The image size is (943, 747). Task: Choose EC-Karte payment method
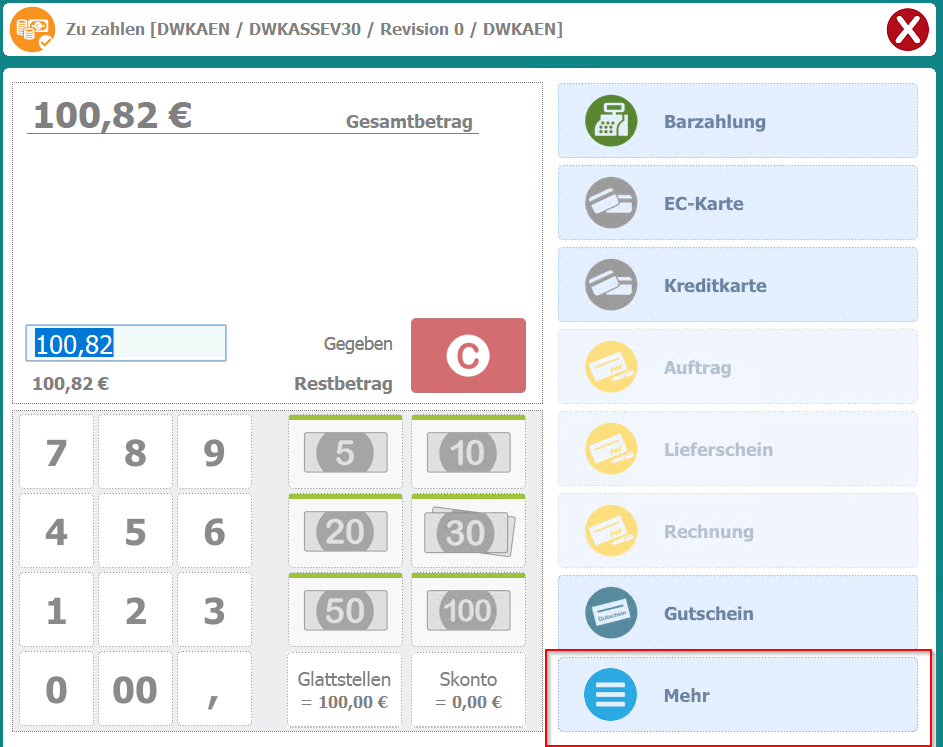tap(737, 203)
